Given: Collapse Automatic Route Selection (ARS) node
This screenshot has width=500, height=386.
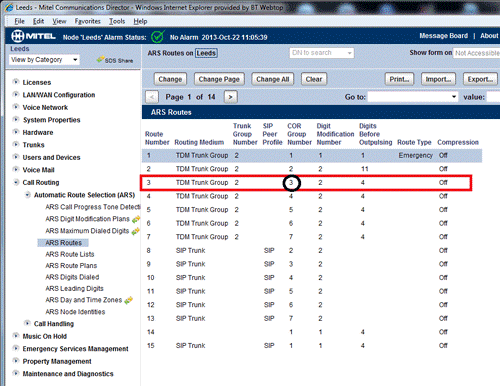Looking at the screenshot, I should [x=27, y=195].
